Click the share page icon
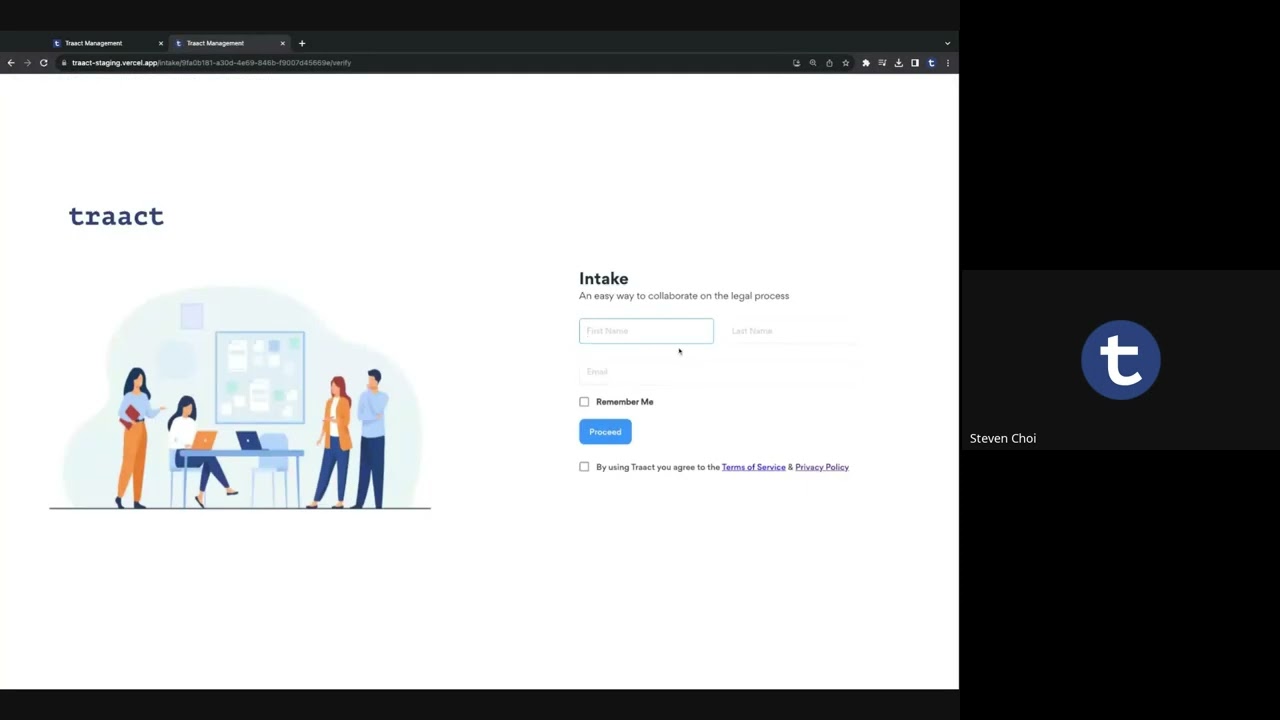Viewport: 1280px width, 720px height. click(829, 63)
